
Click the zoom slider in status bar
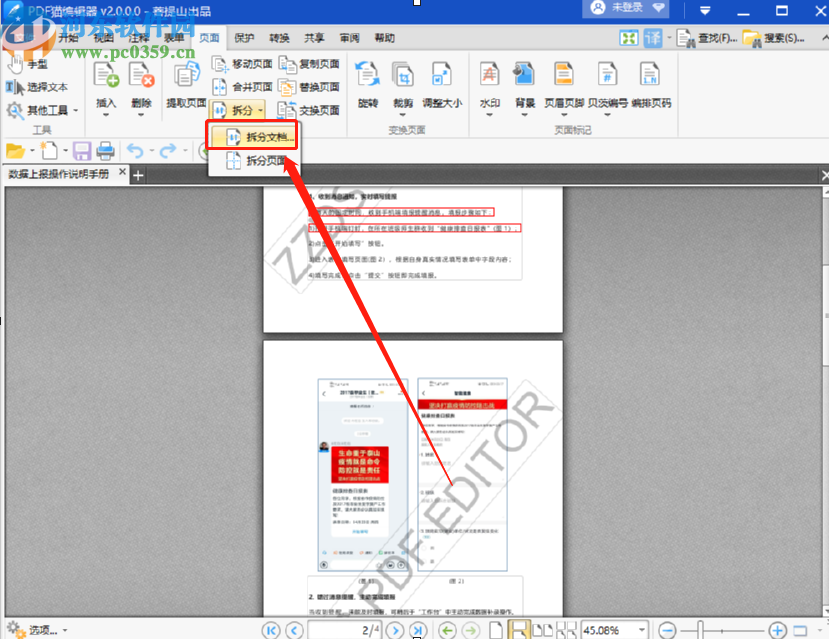(x=722, y=630)
